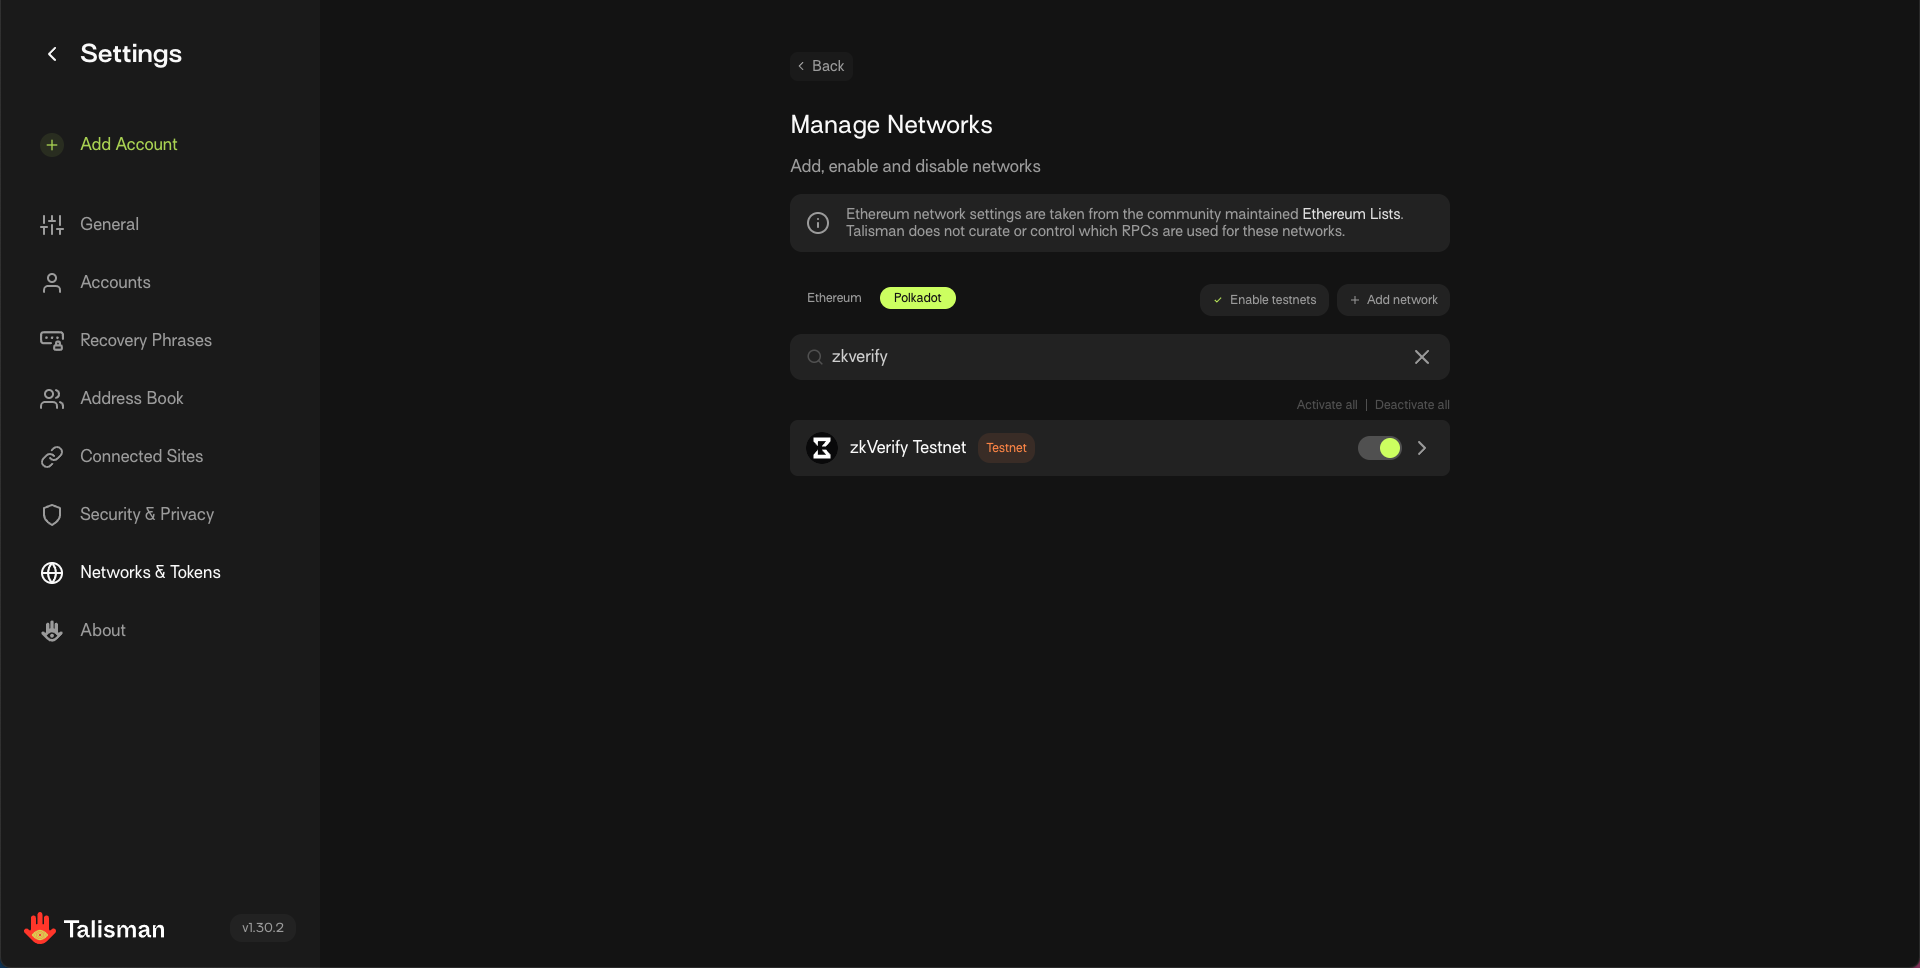Viewport: 1920px width, 968px height.
Task: Open the Ethereum Lists link
Action: click(x=1351, y=214)
